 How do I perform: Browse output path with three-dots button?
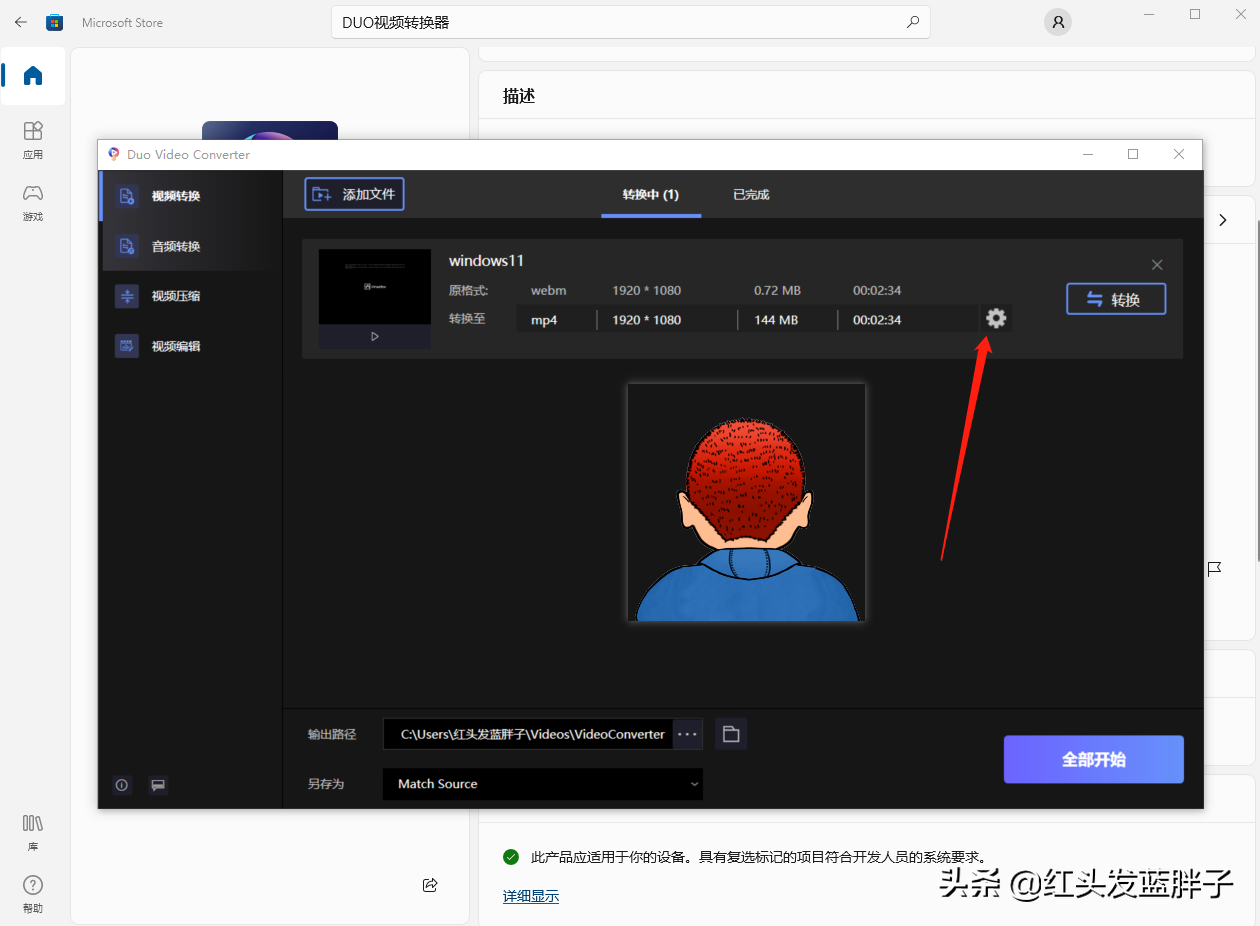(x=687, y=734)
